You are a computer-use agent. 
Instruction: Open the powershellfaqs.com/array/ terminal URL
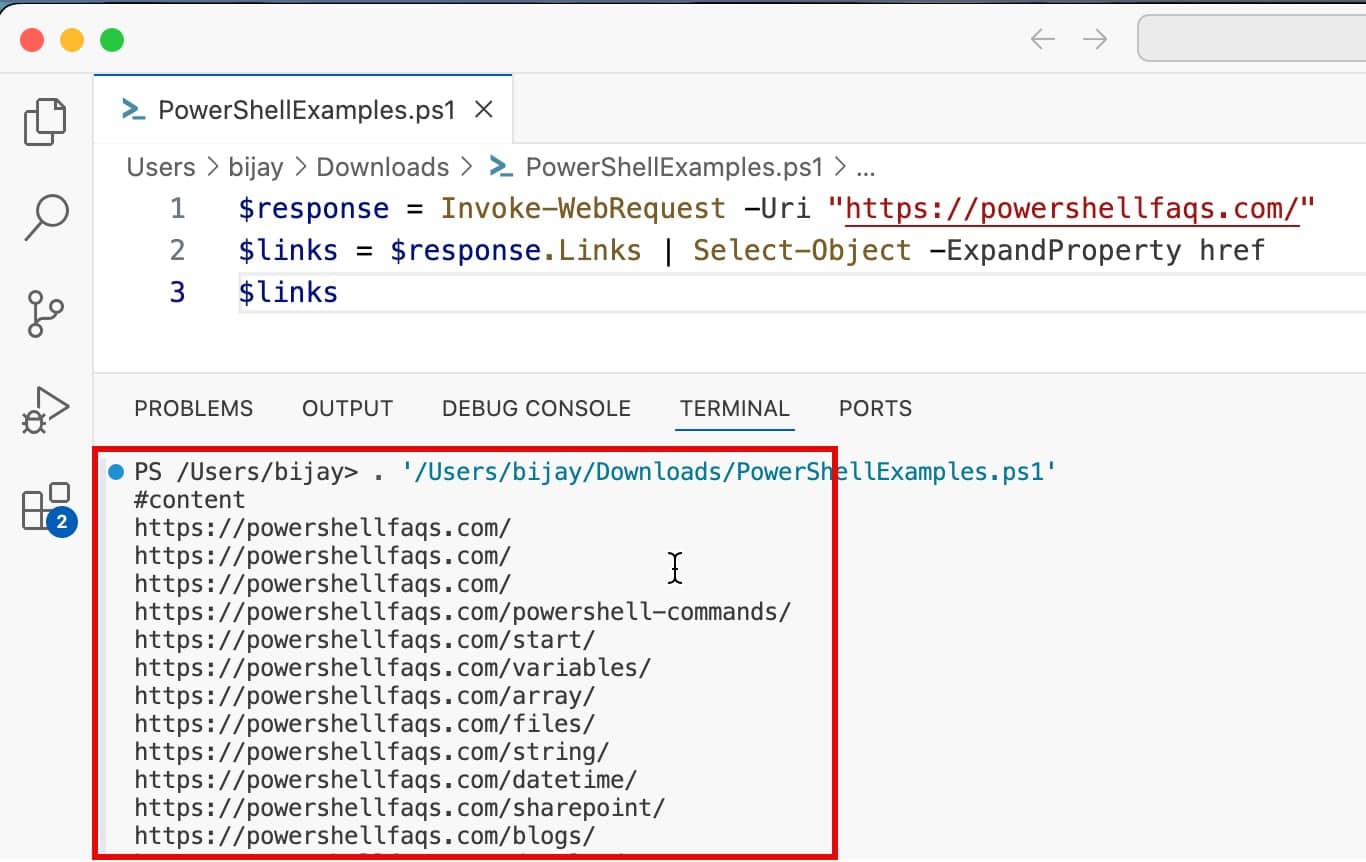tap(365, 695)
